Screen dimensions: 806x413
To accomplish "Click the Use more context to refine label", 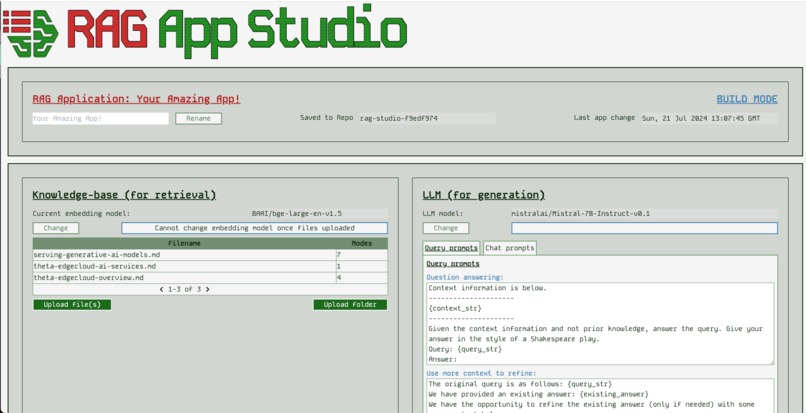I will point(481,373).
